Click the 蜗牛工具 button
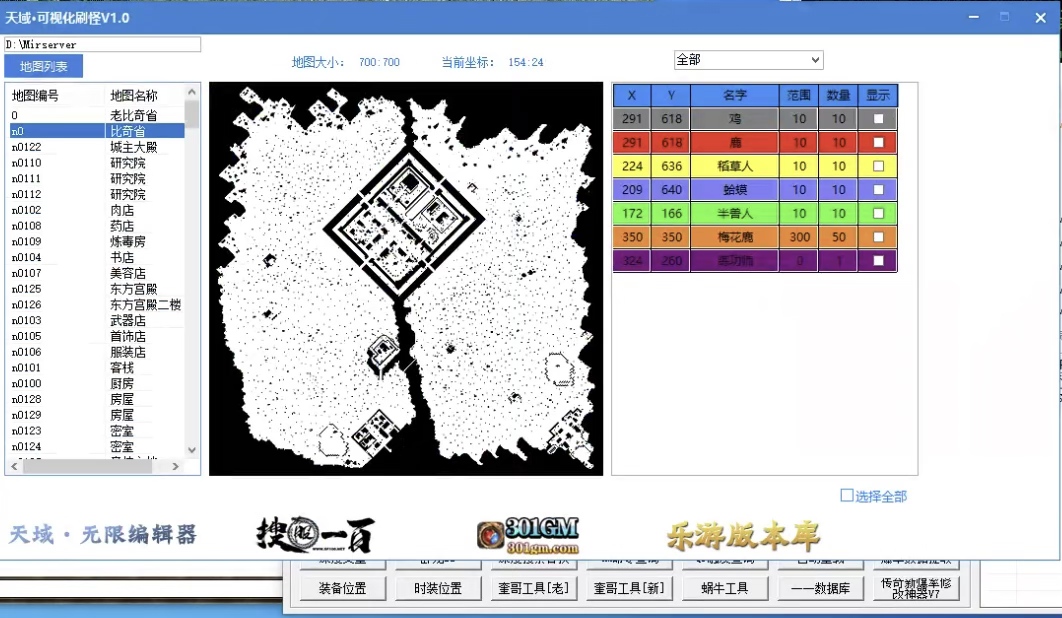 point(724,589)
